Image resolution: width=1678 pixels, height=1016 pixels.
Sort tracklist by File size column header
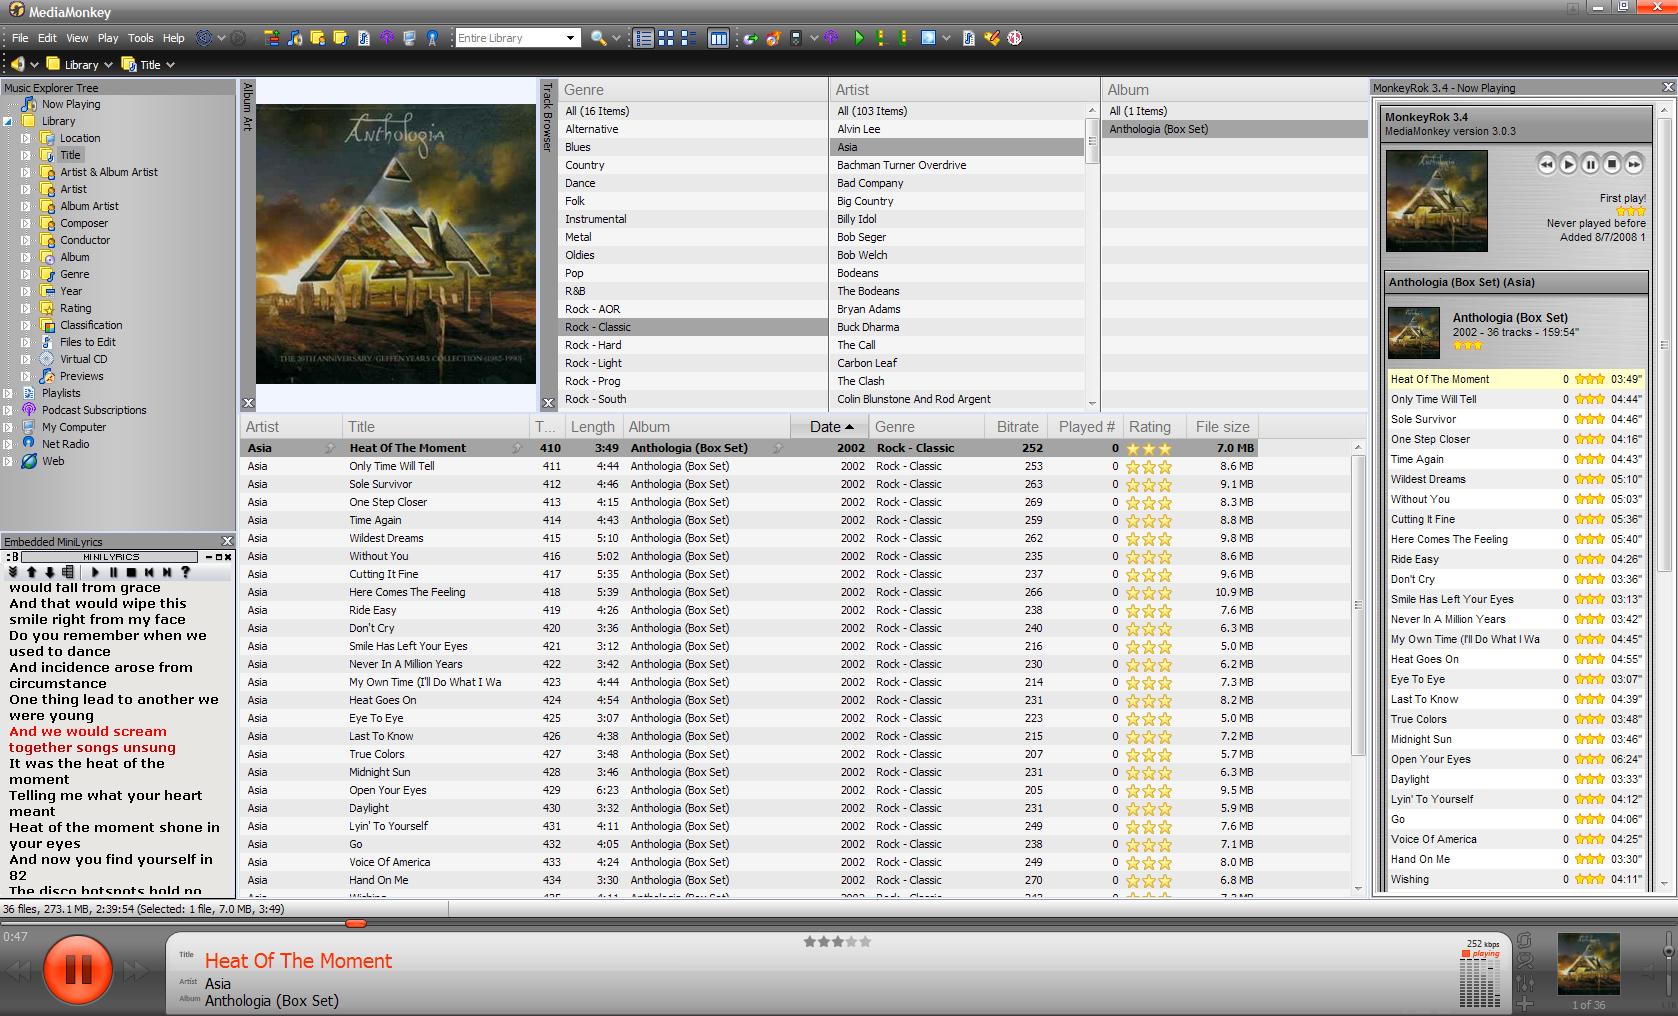coord(1222,427)
